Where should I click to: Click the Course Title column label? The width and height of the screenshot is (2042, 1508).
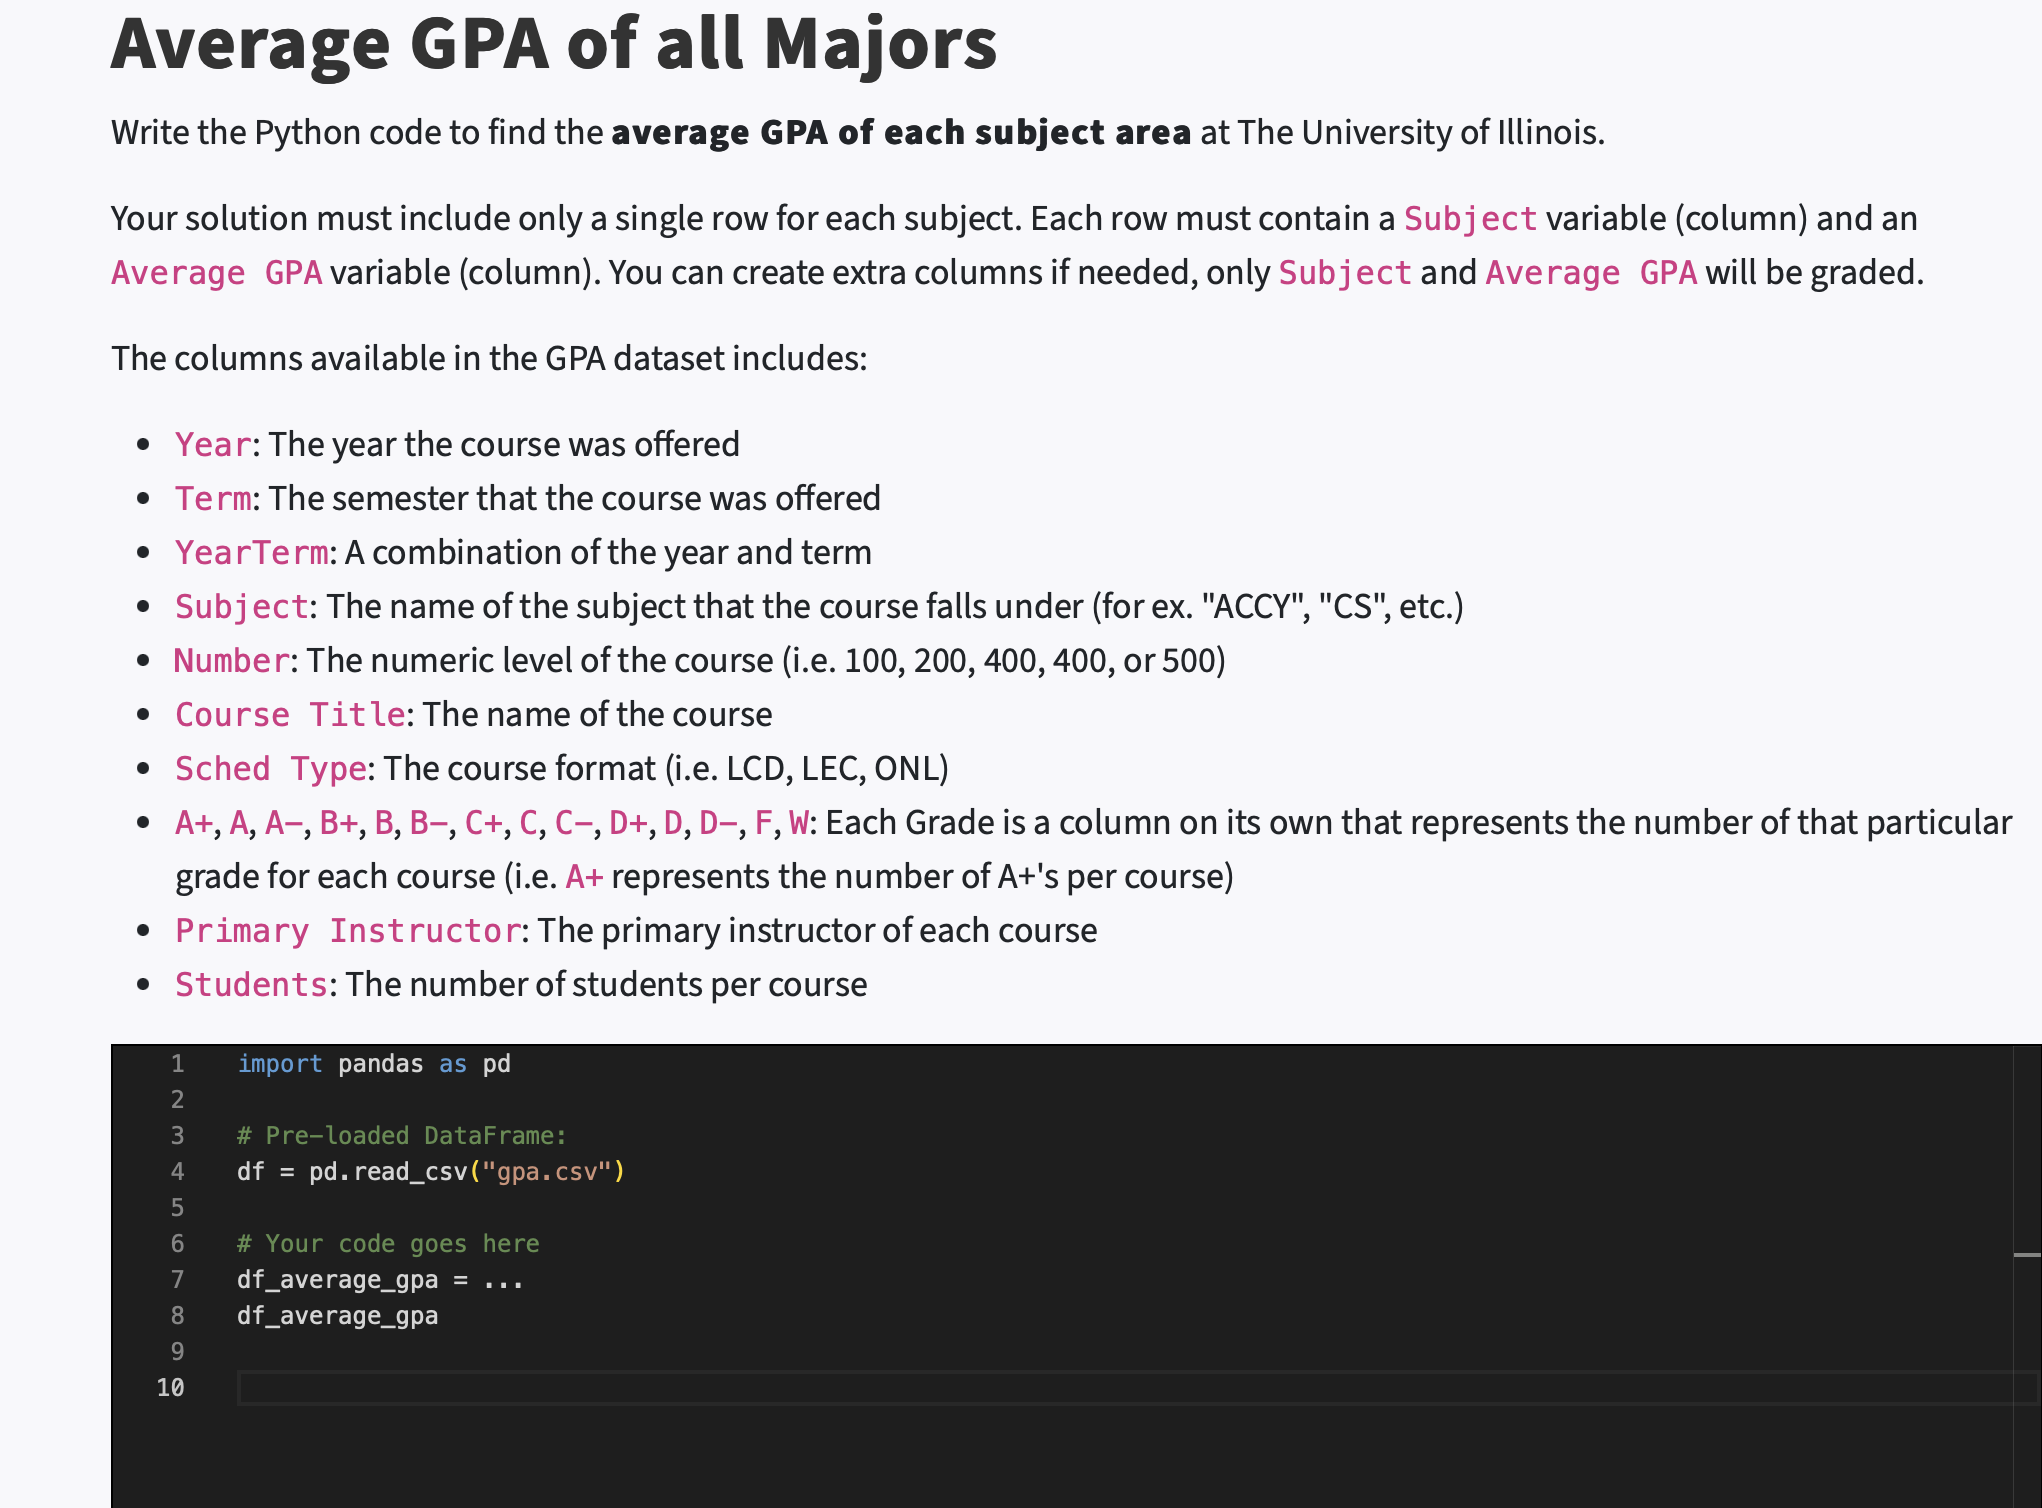coord(290,714)
